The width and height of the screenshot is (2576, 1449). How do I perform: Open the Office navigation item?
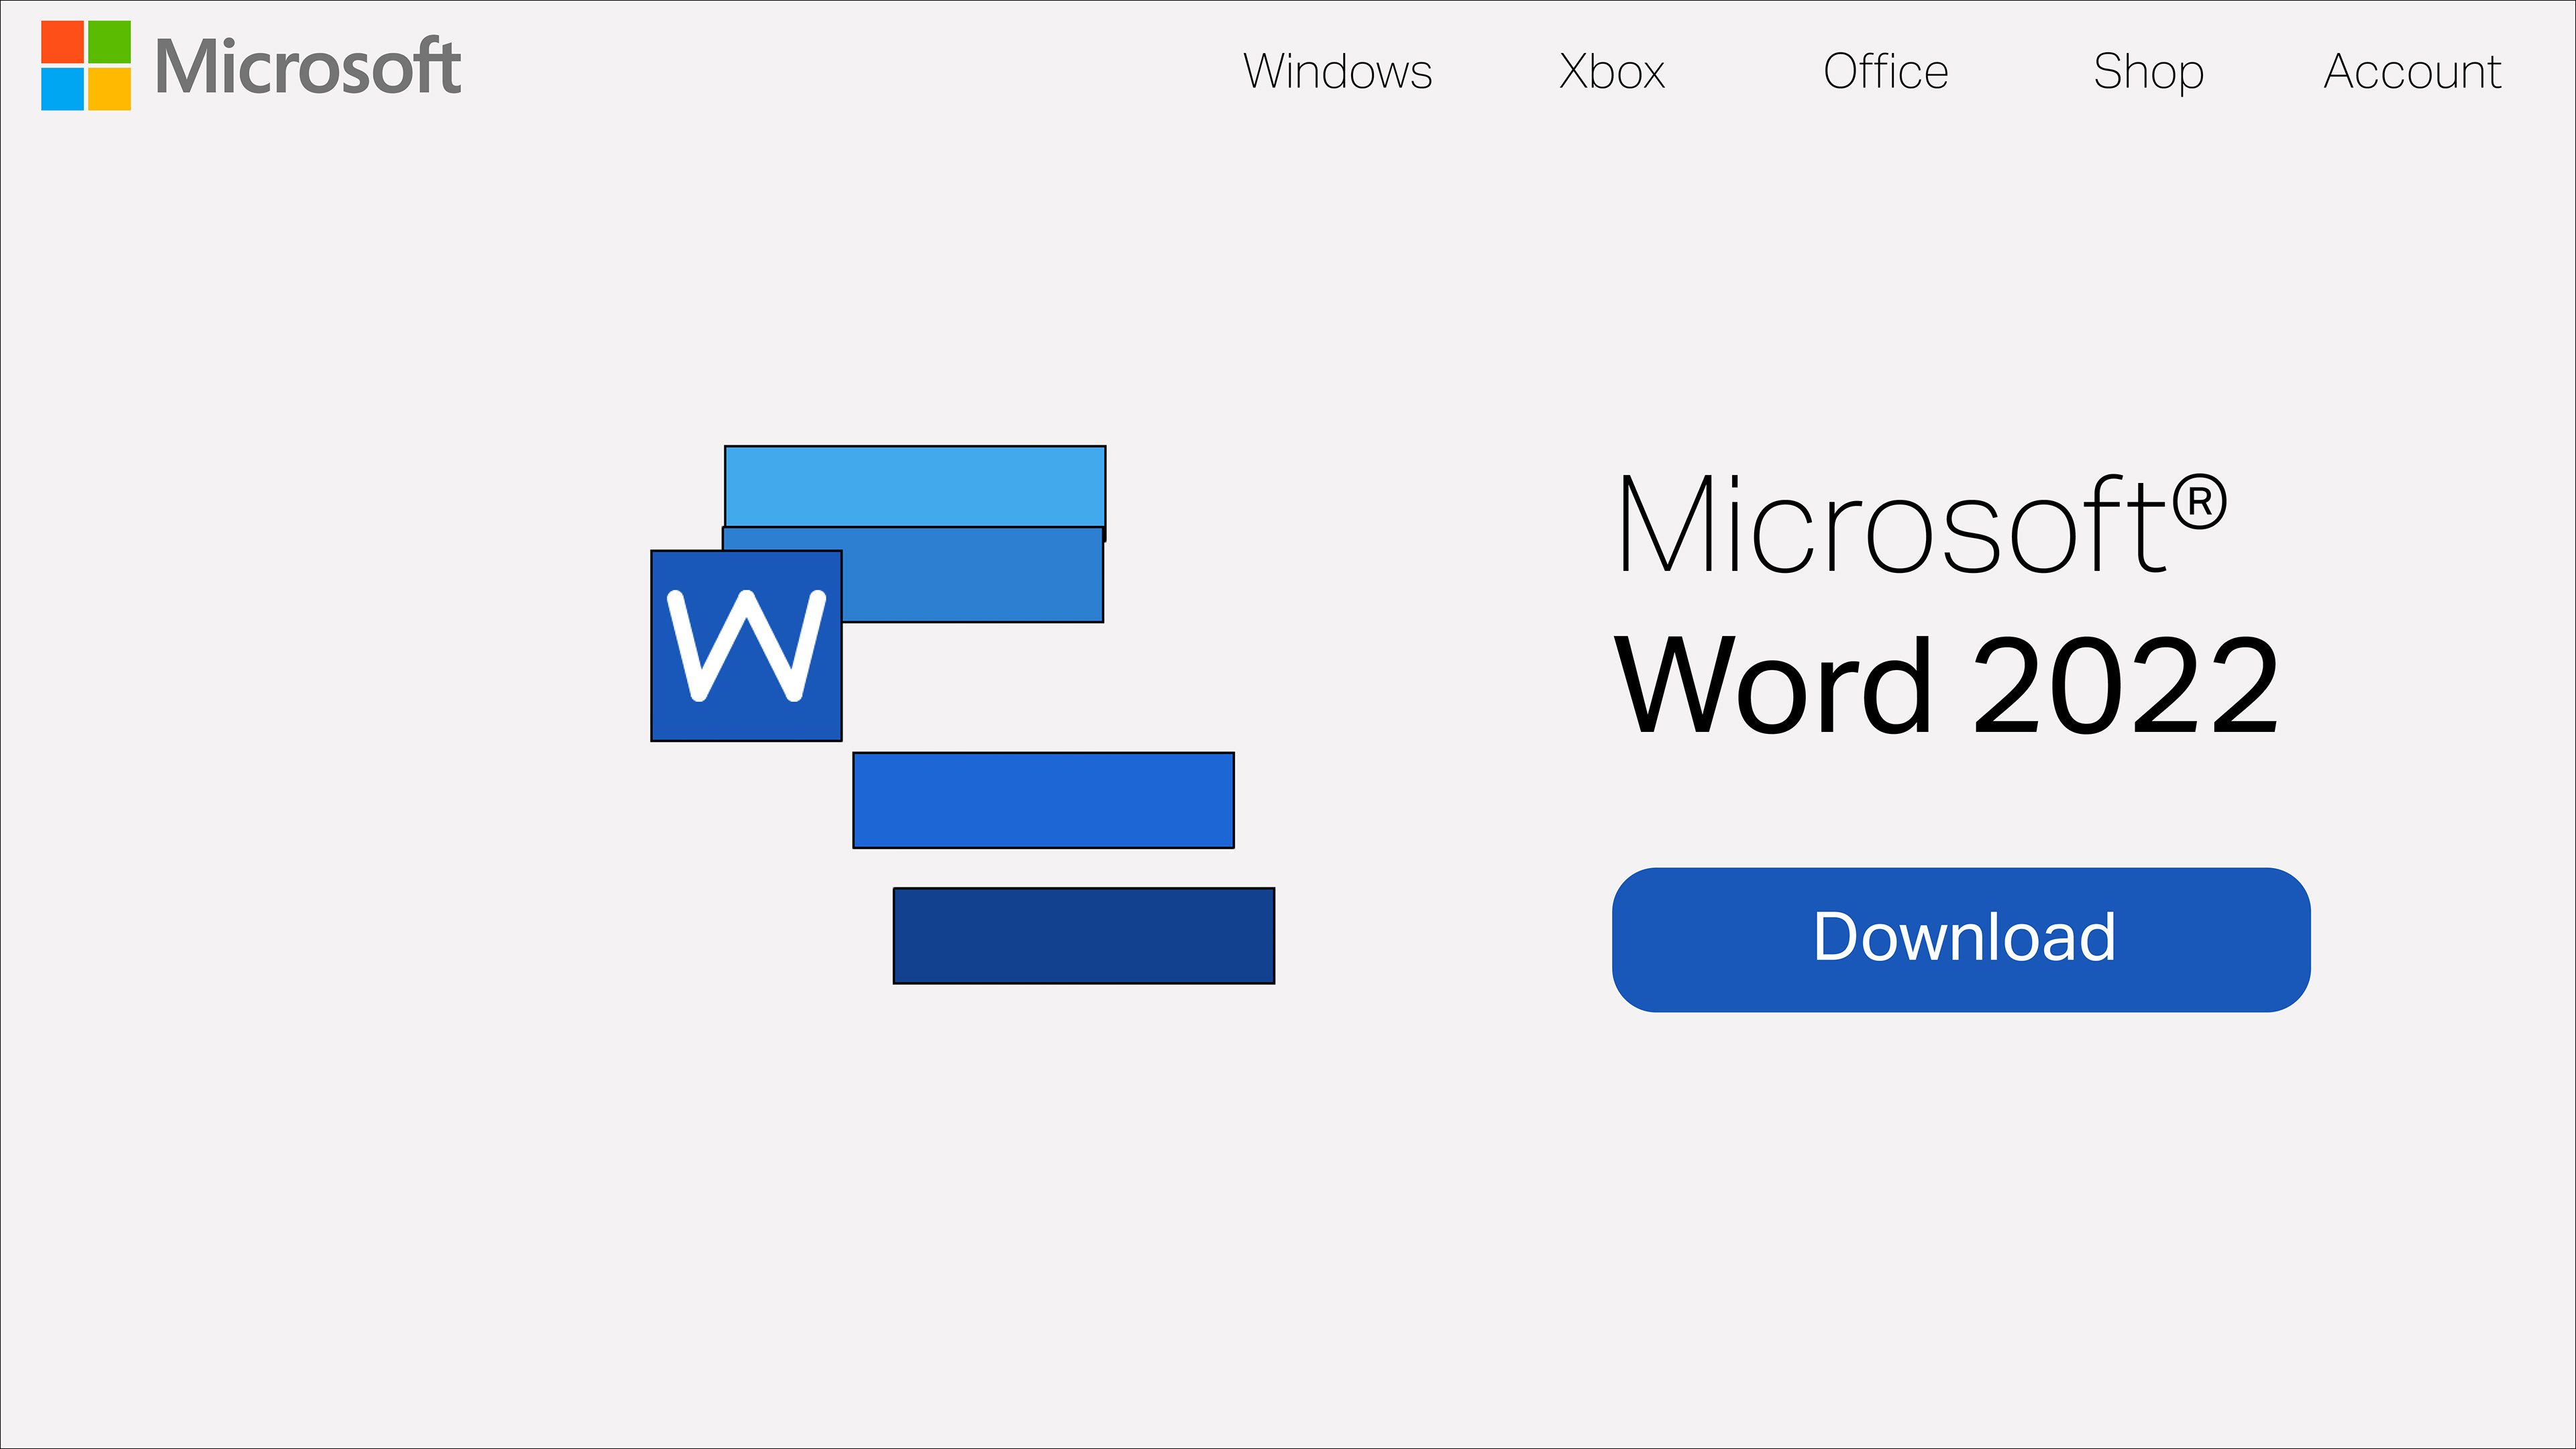[x=1886, y=71]
